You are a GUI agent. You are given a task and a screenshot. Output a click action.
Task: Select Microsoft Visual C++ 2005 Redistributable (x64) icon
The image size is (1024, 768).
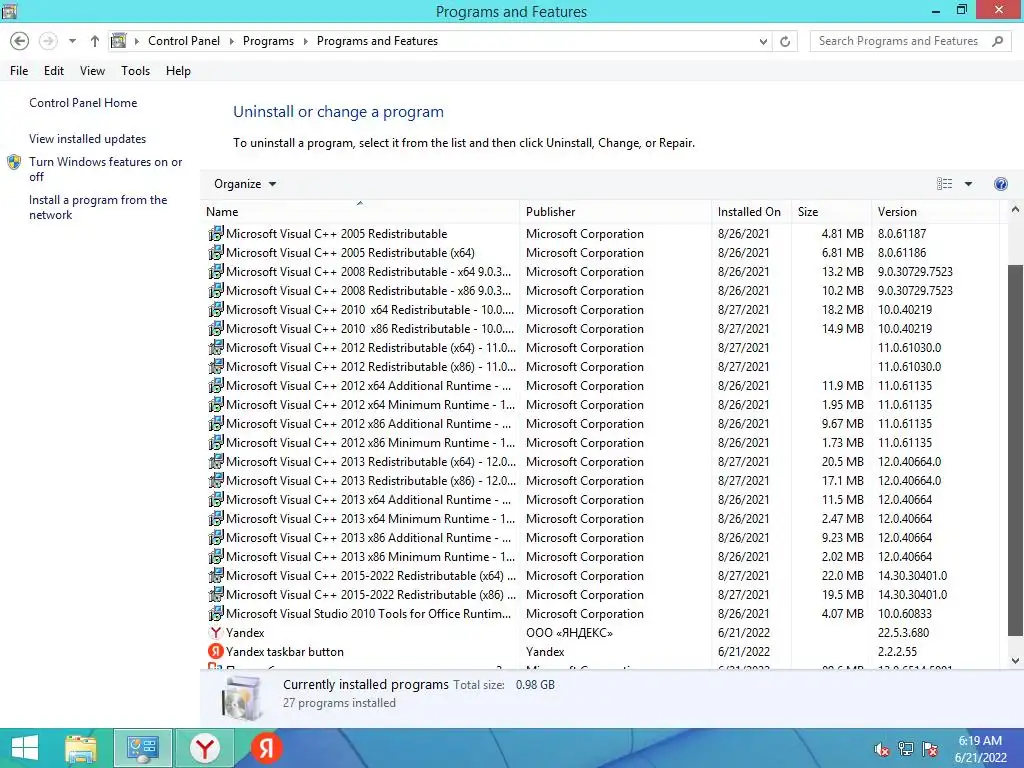216,252
